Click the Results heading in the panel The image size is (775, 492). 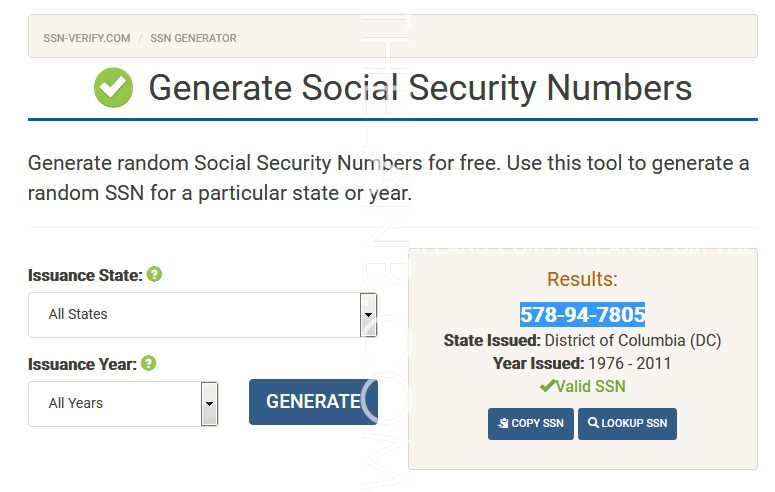tap(582, 279)
